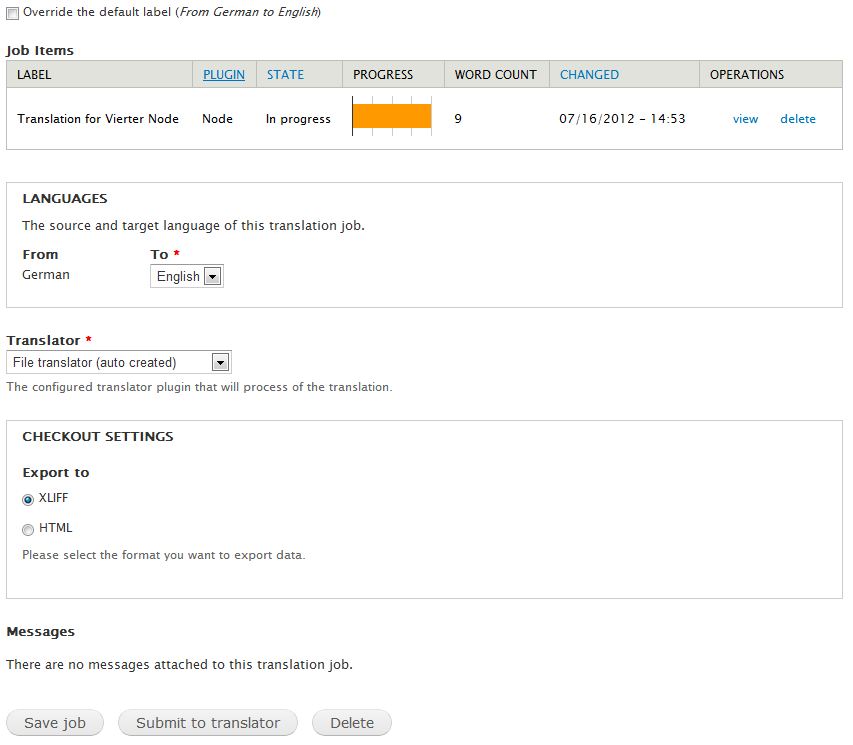Screen dimensions: 853x745
Task: Click the PROGRESS column header
Action: [383, 75]
